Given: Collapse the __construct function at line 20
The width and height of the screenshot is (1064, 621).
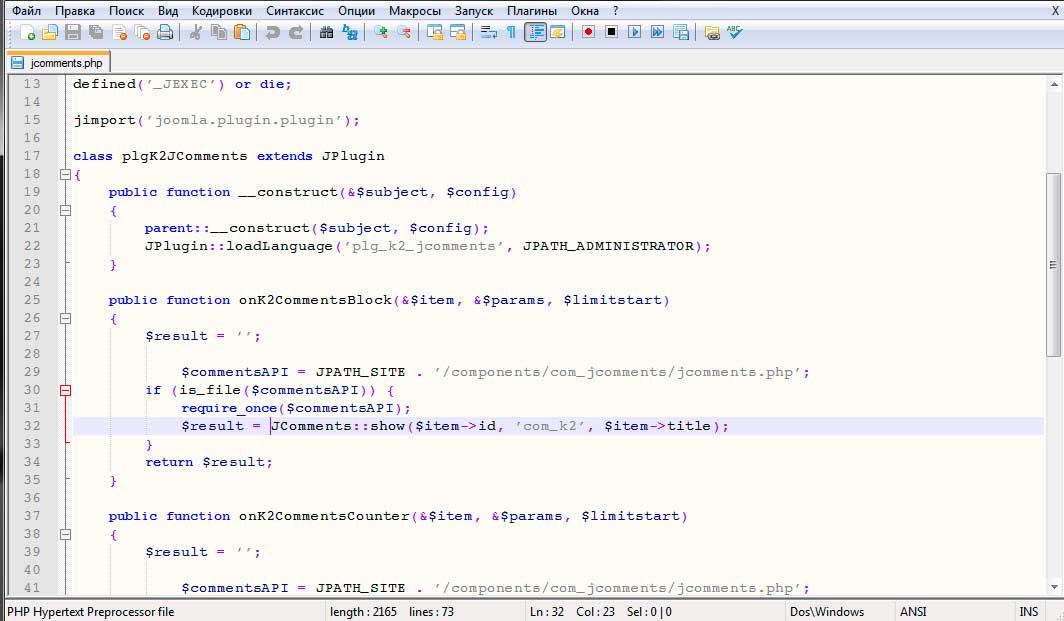Looking at the screenshot, I should (x=65, y=210).
